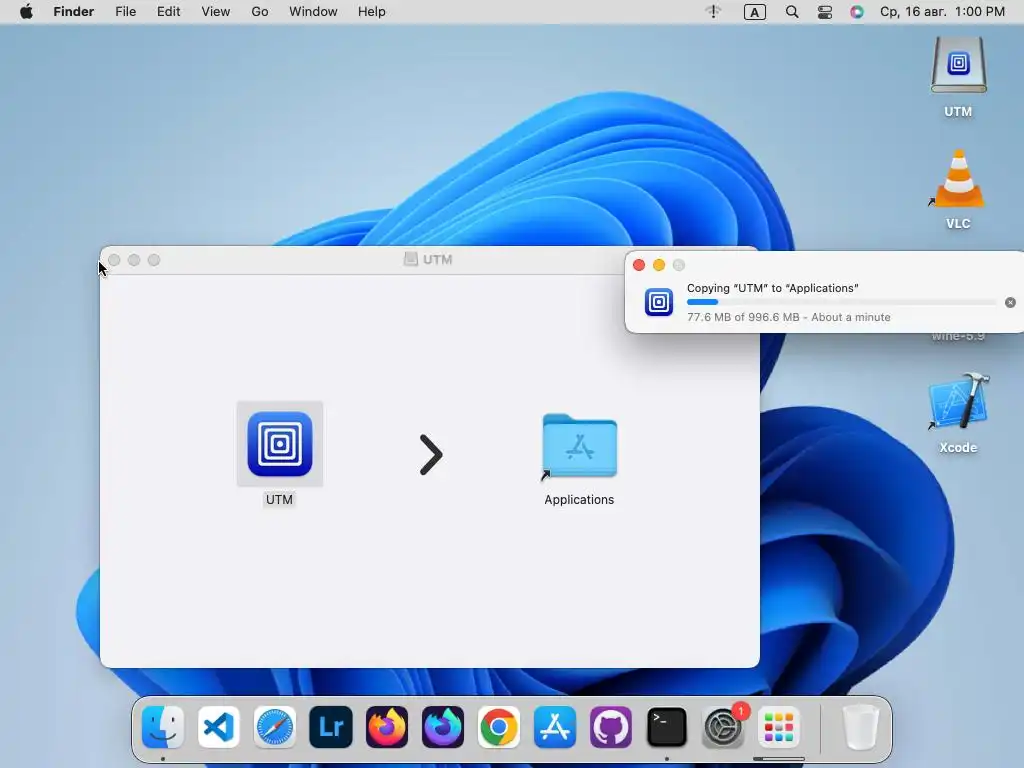Open App Store from the Dock
This screenshot has height=768, width=1024.
(x=555, y=727)
